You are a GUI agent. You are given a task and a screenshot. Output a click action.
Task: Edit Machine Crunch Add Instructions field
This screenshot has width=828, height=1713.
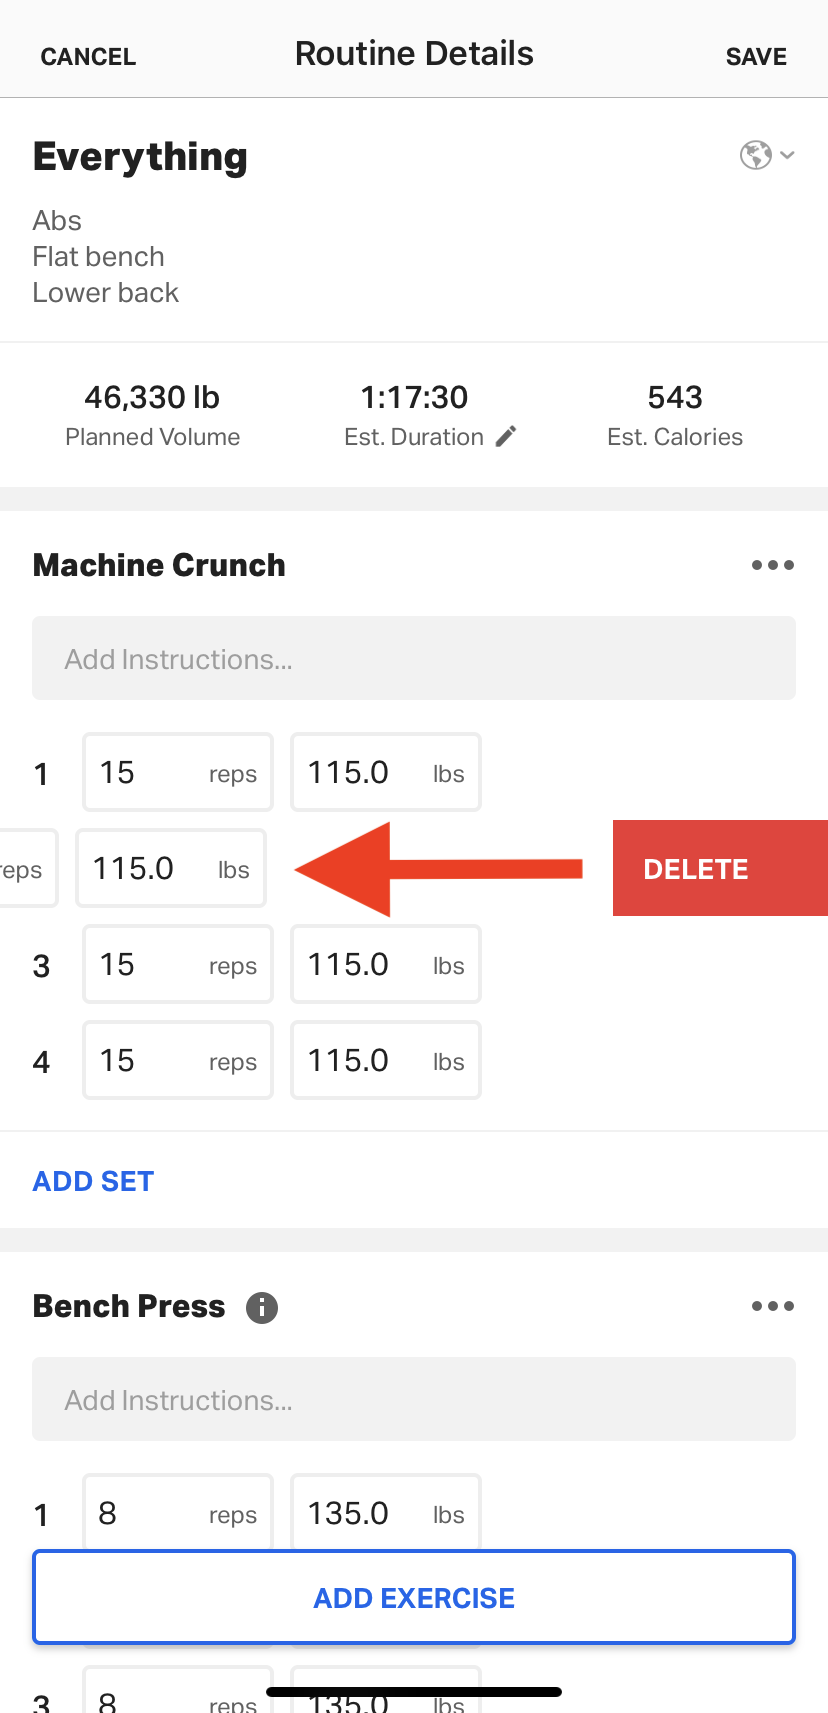[x=414, y=658]
